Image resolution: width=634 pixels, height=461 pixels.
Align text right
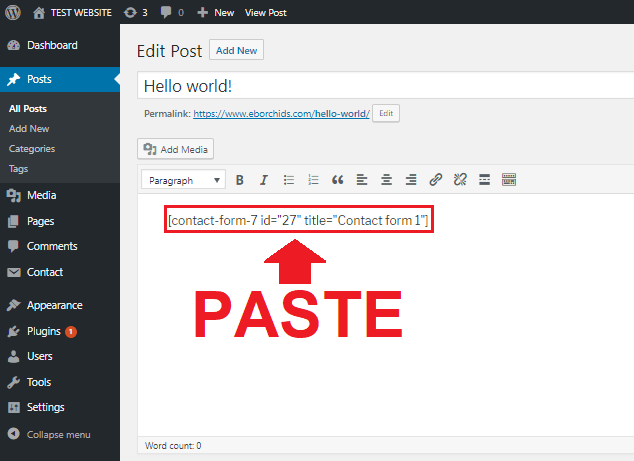(x=411, y=180)
